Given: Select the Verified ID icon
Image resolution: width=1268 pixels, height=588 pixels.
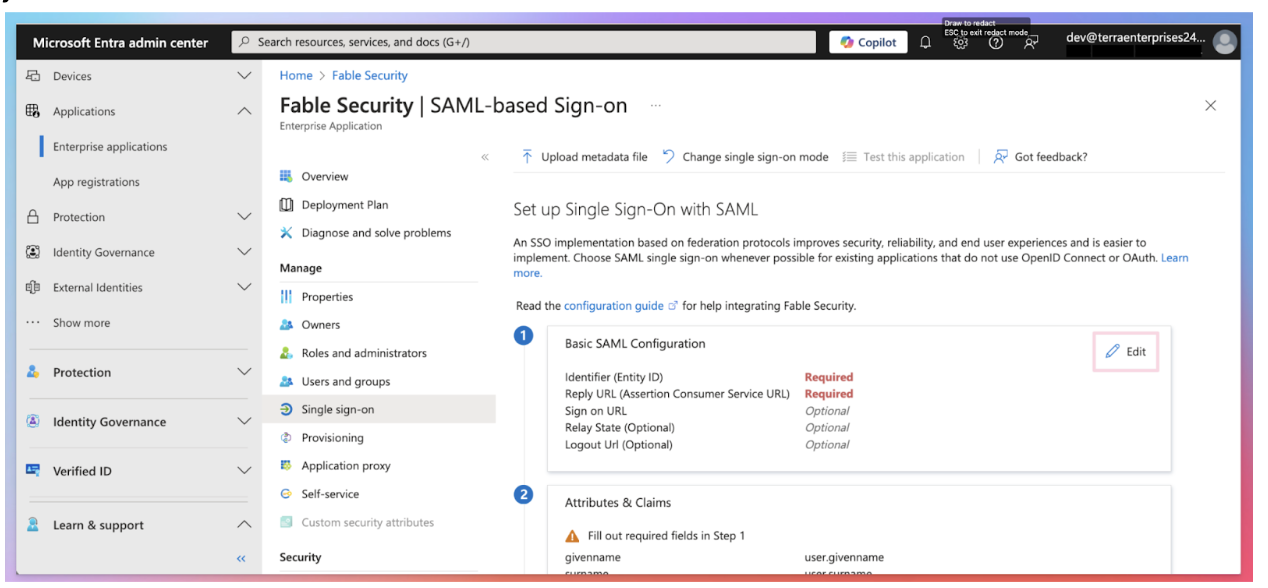Looking at the screenshot, I should 33,470.
